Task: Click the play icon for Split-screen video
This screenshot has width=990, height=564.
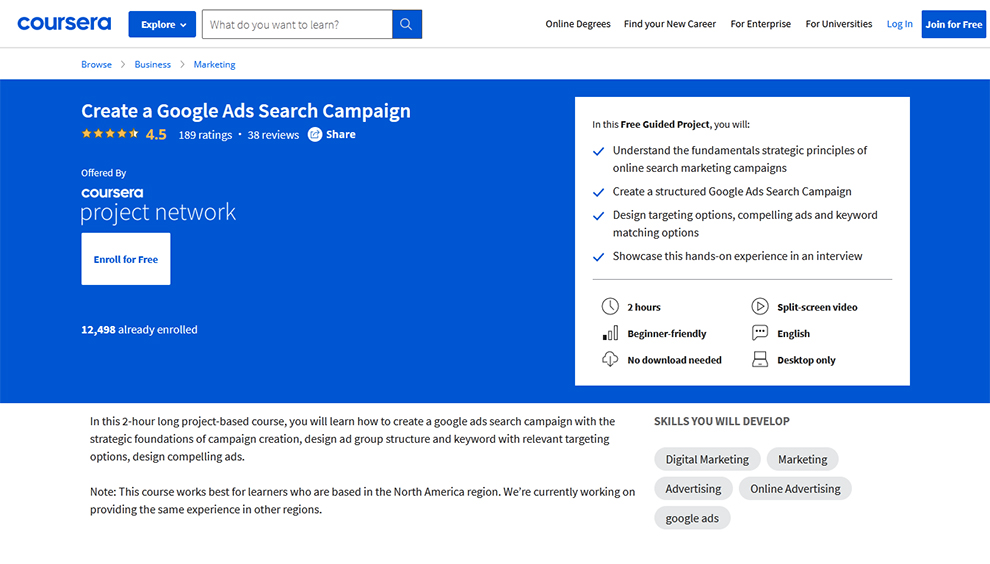Action: (760, 307)
